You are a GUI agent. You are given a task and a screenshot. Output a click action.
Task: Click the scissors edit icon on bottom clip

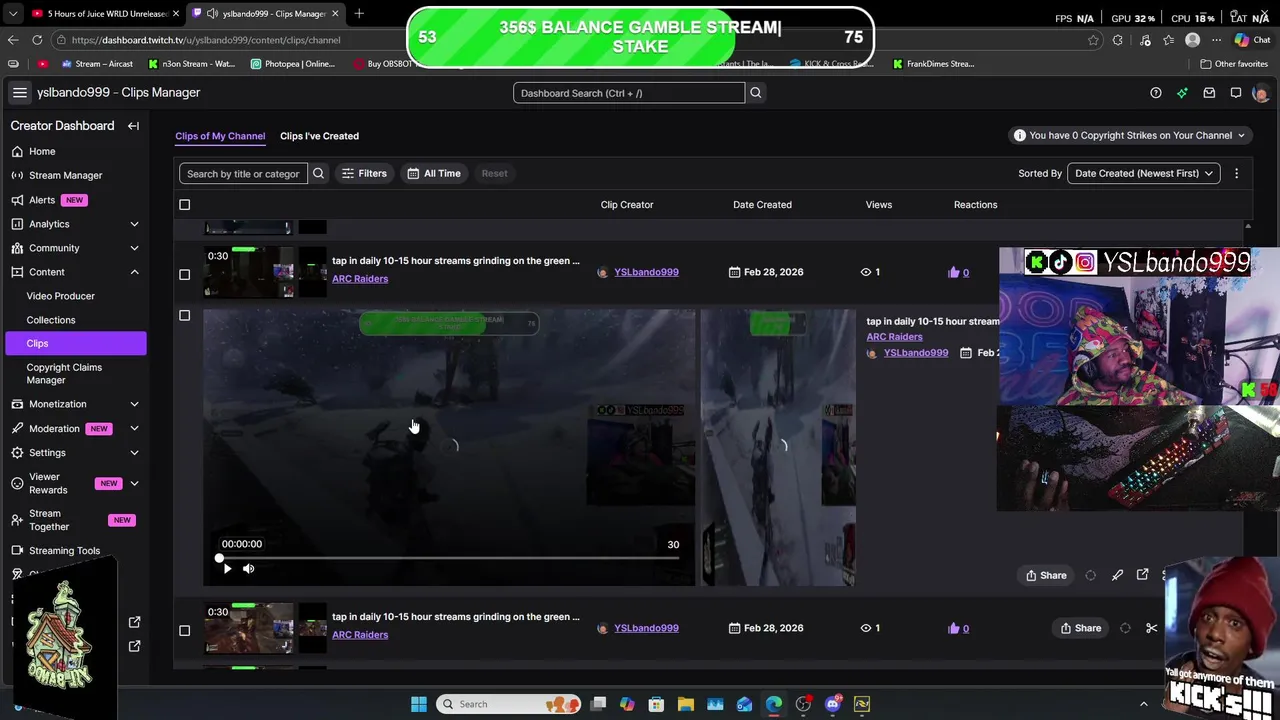[x=1151, y=628]
